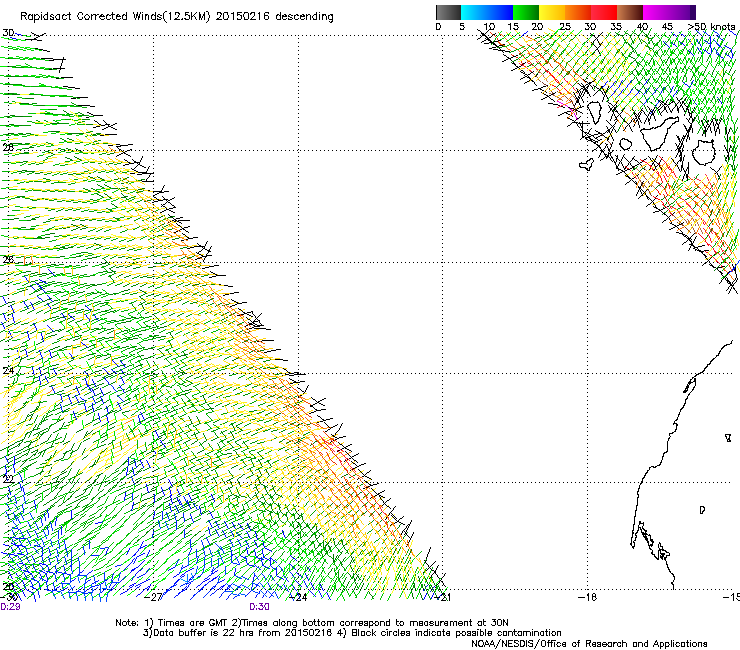This screenshot has height=650, width=740.
Task: Click the small El Hierro island outline
Action: 586,164
